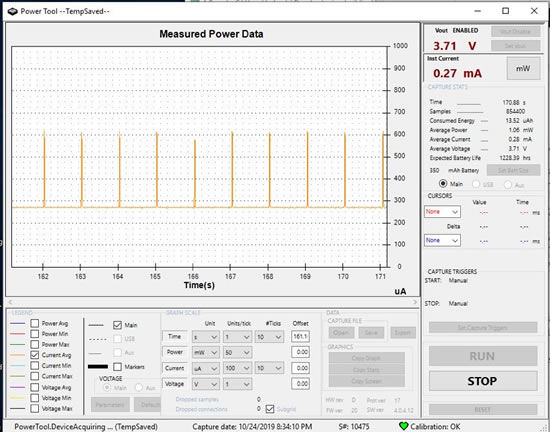
Task: Click the Power Tool app icon in title bar
Action: (x=12, y=12)
